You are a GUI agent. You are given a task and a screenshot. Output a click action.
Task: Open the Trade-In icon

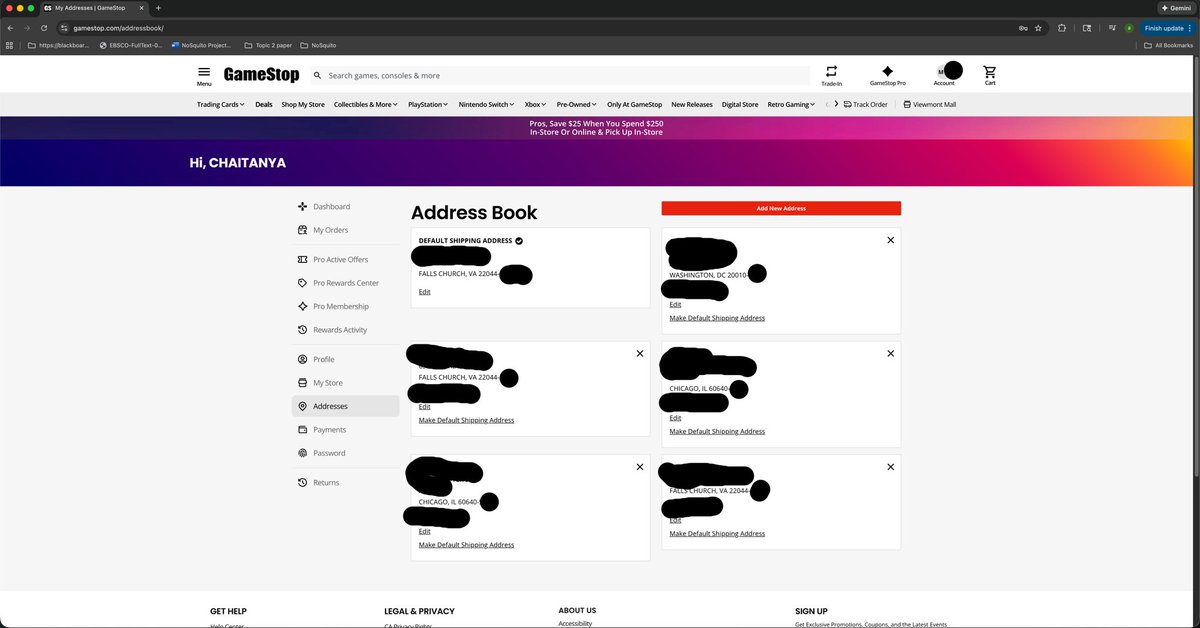pos(831,71)
